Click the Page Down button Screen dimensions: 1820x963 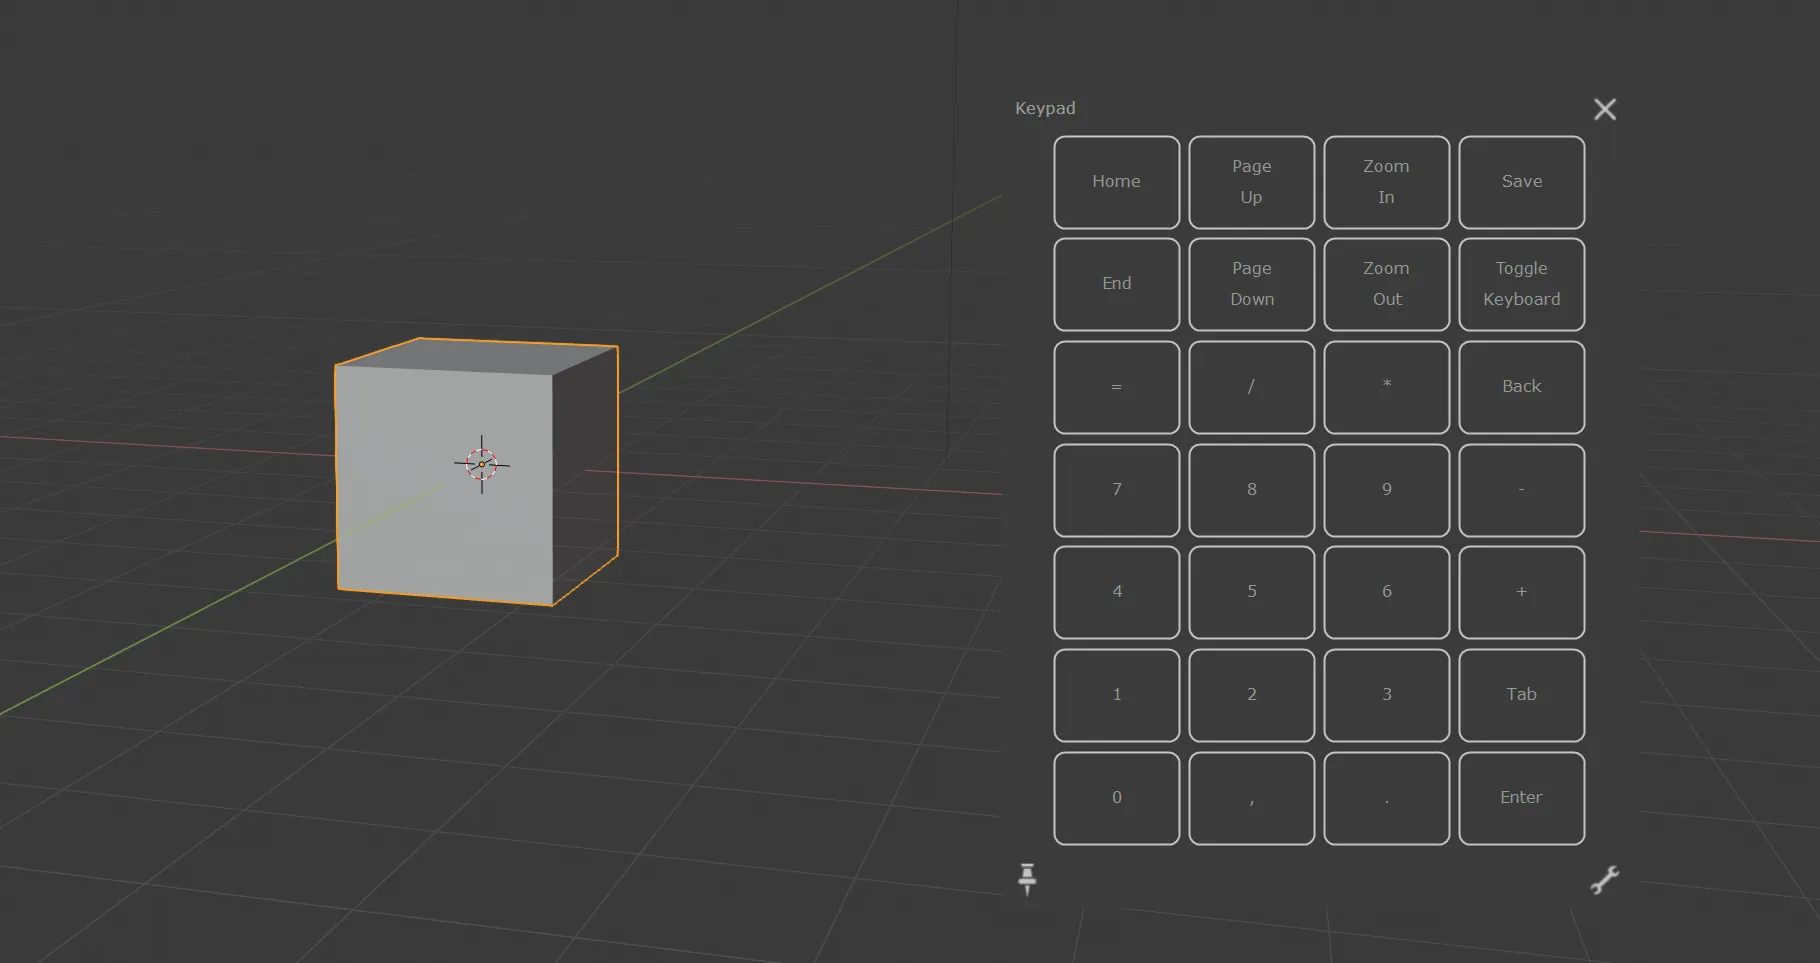pyautogui.click(x=1251, y=284)
